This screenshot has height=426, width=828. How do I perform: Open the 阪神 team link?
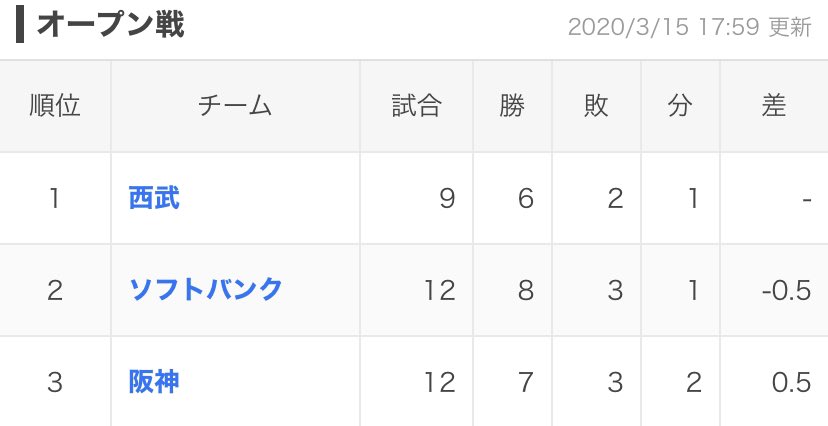[154, 382]
